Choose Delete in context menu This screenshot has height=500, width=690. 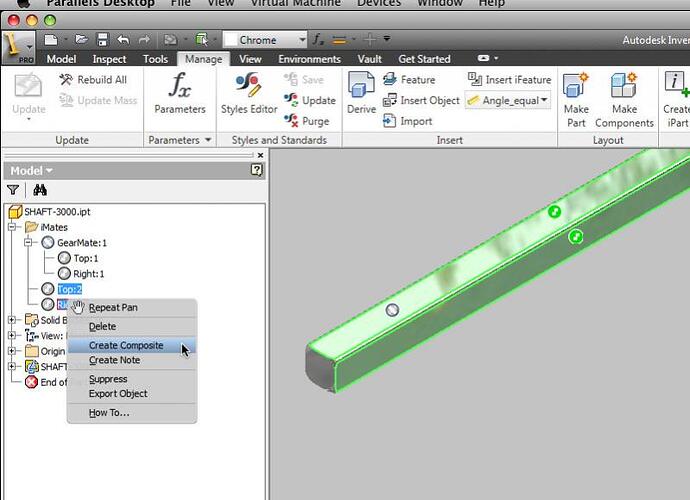click(132, 327)
